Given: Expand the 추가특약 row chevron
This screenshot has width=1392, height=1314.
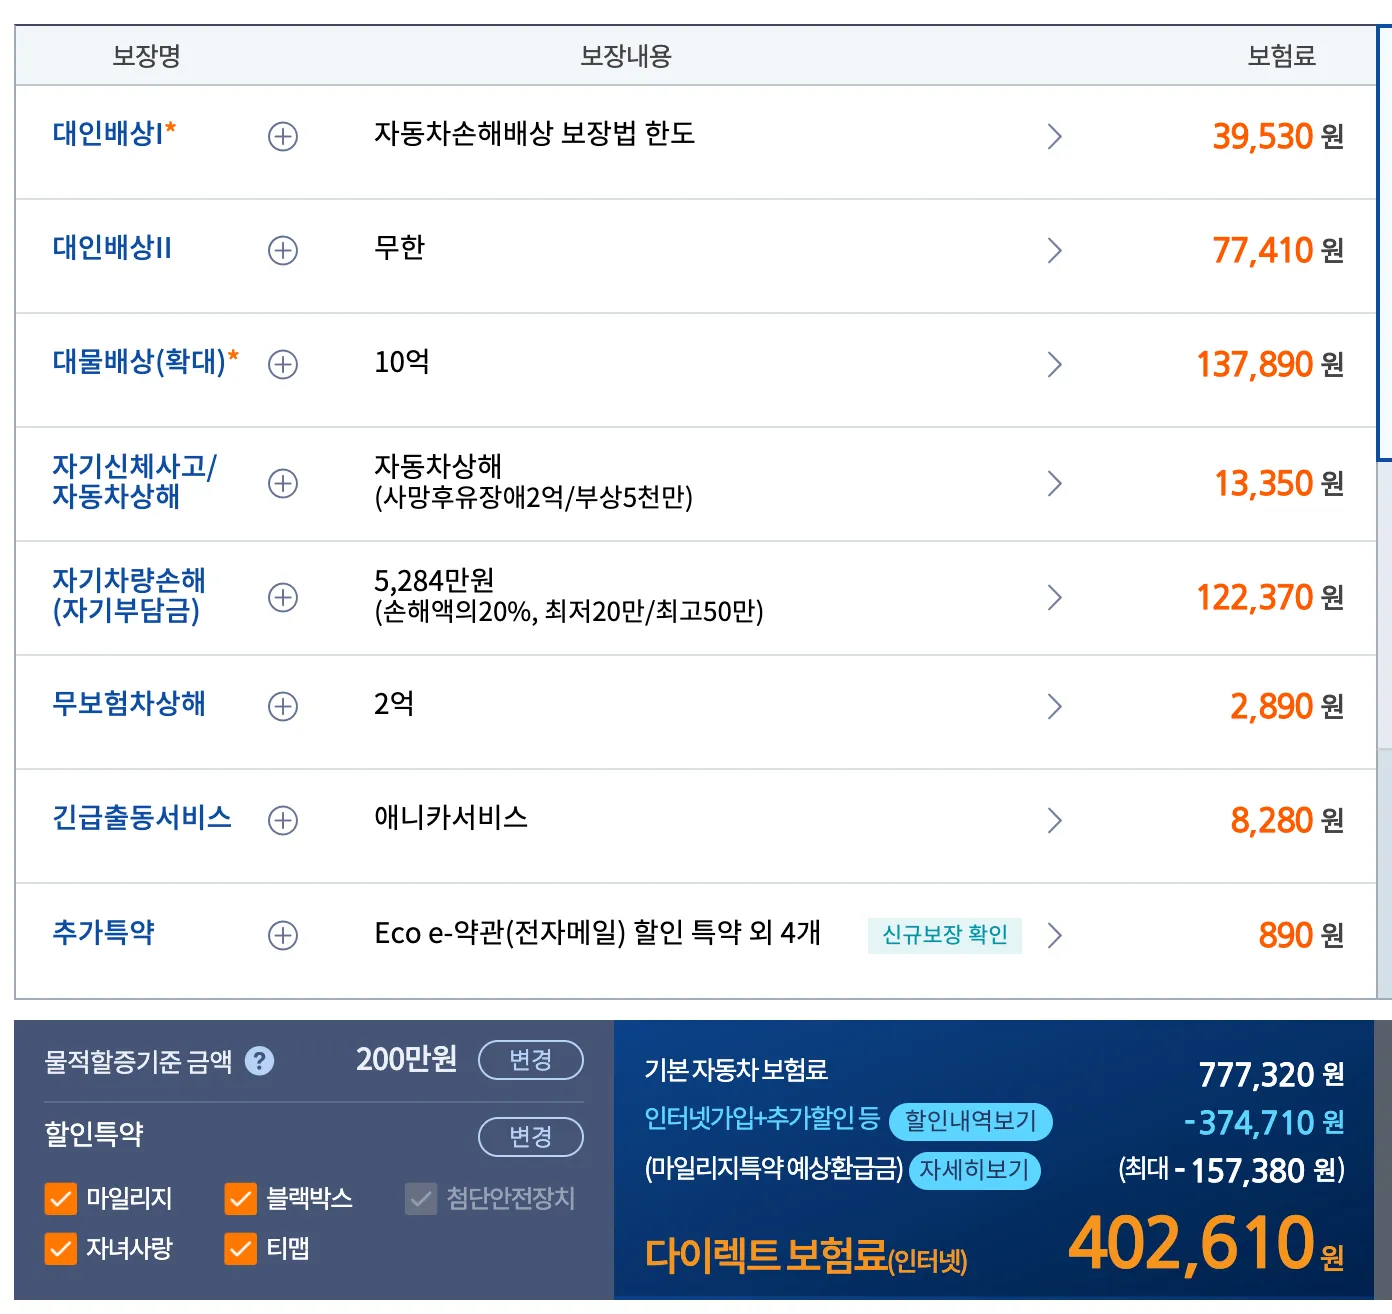Looking at the screenshot, I should coord(1055,935).
